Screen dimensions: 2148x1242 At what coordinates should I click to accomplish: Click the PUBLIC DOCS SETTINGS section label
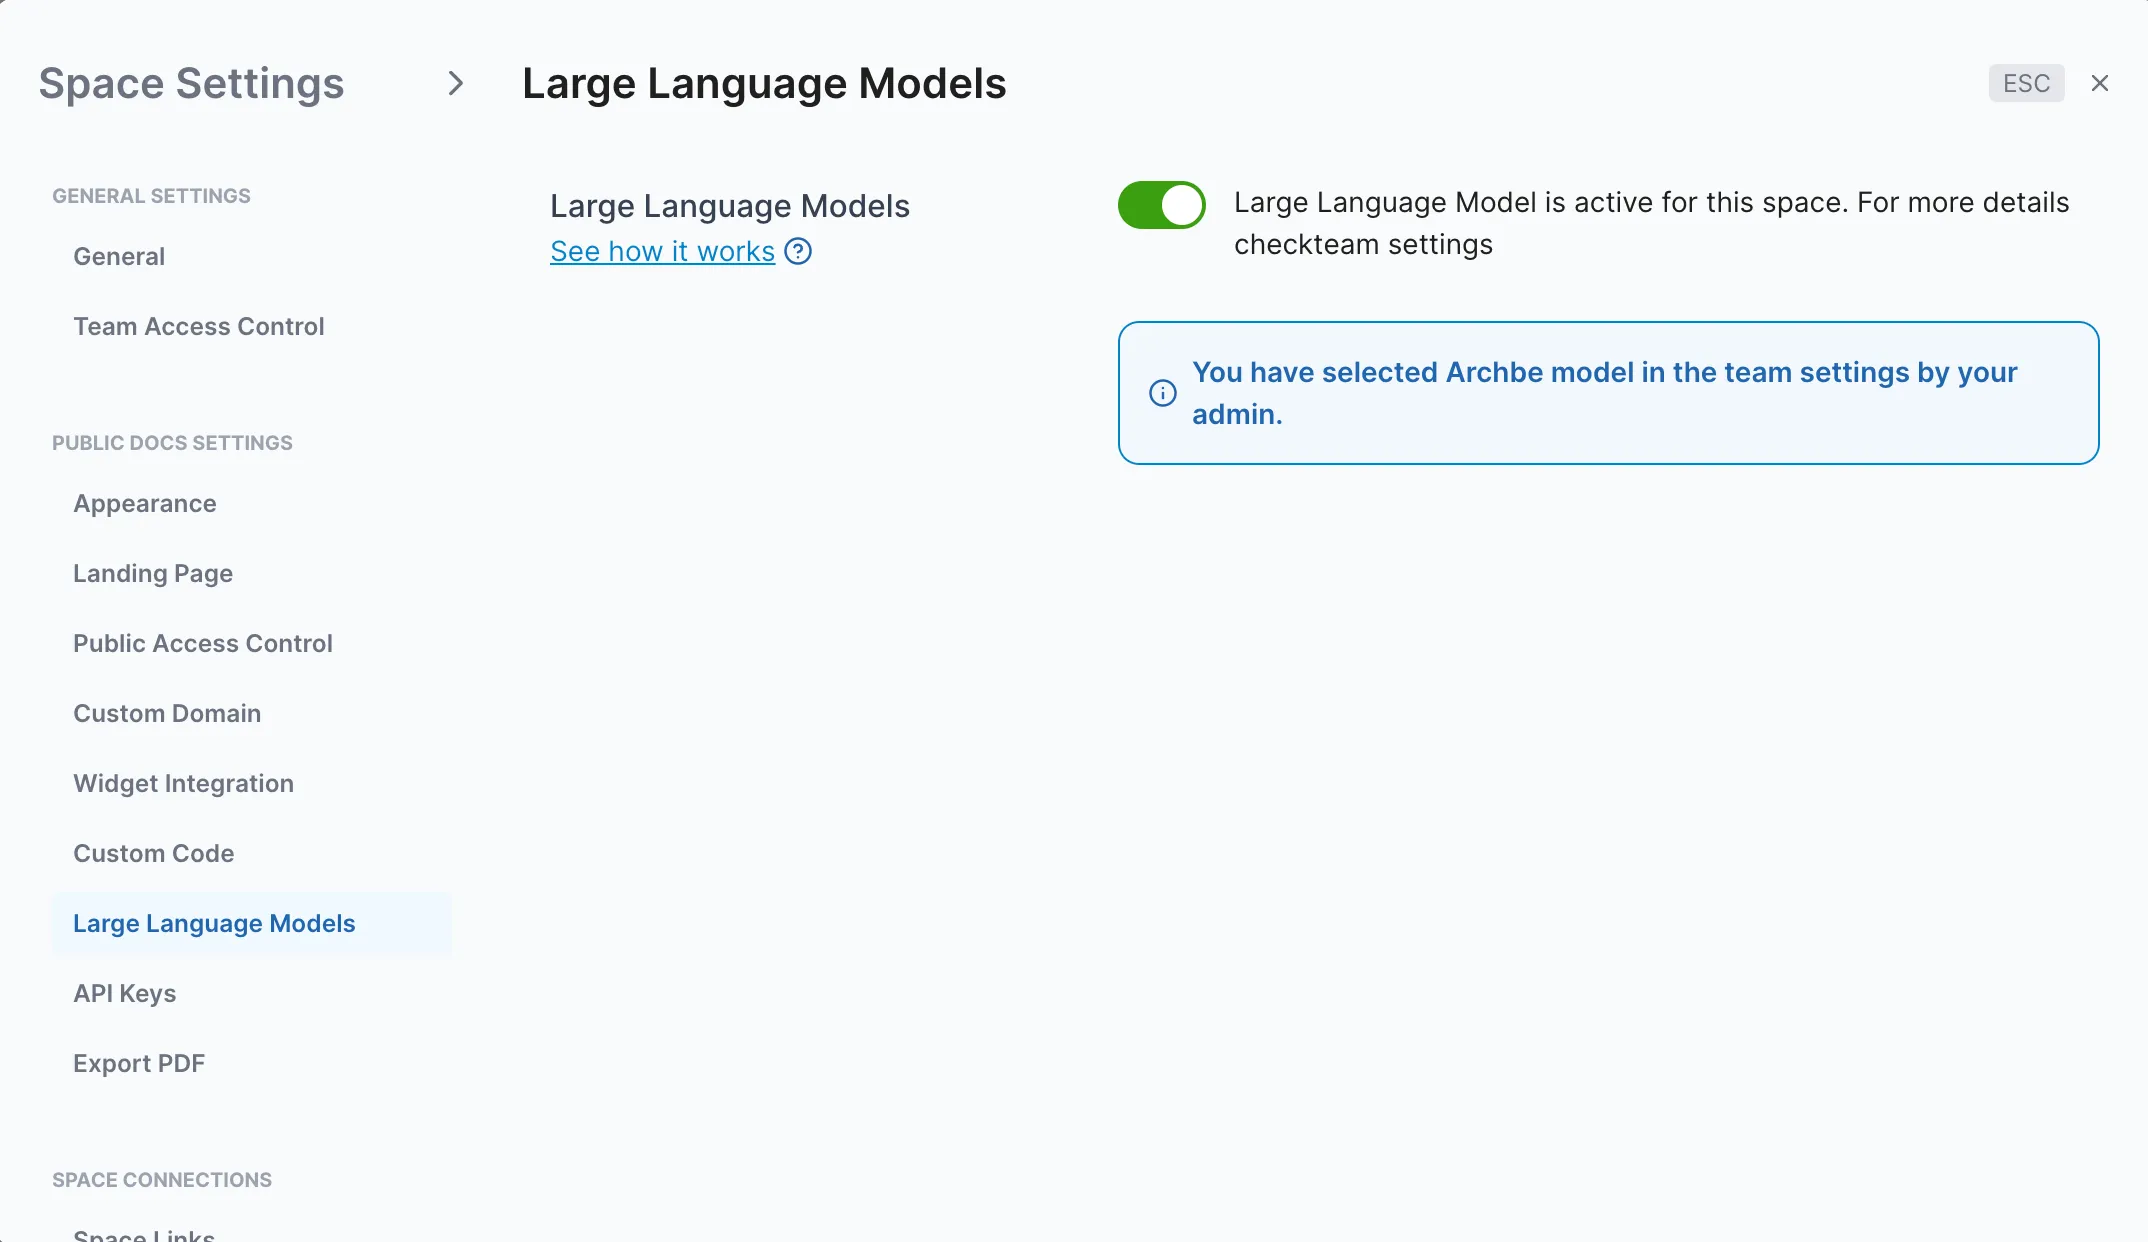pyautogui.click(x=172, y=443)
